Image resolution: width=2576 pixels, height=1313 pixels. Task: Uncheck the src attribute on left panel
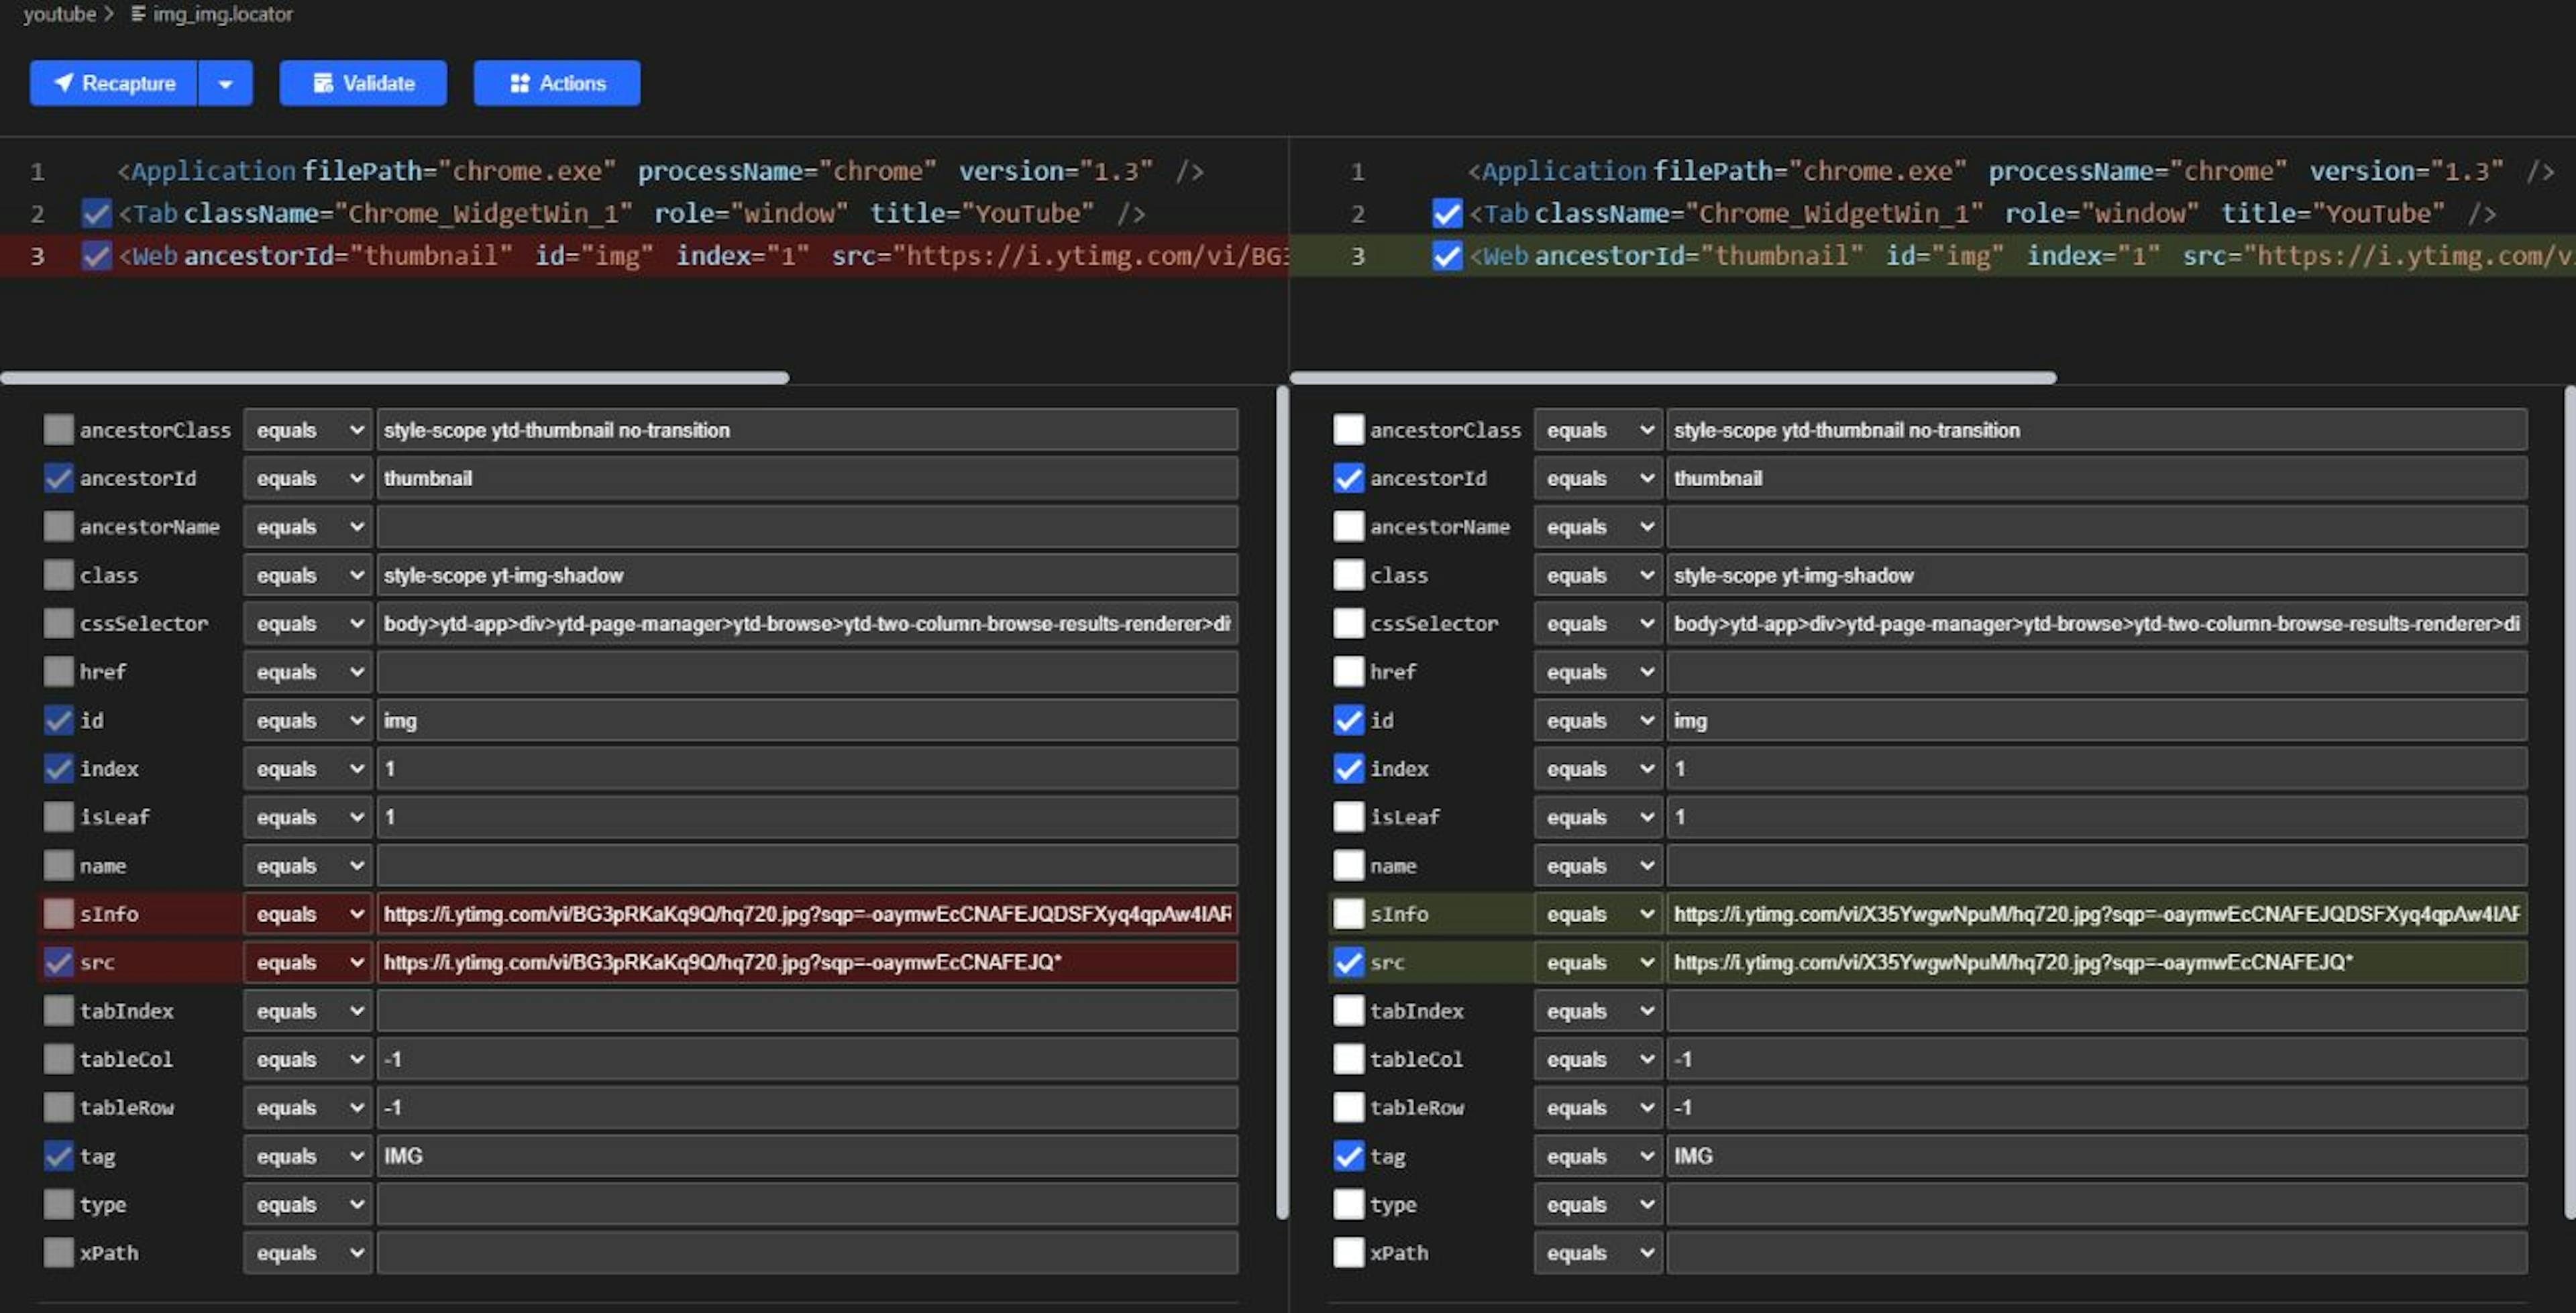58,962
